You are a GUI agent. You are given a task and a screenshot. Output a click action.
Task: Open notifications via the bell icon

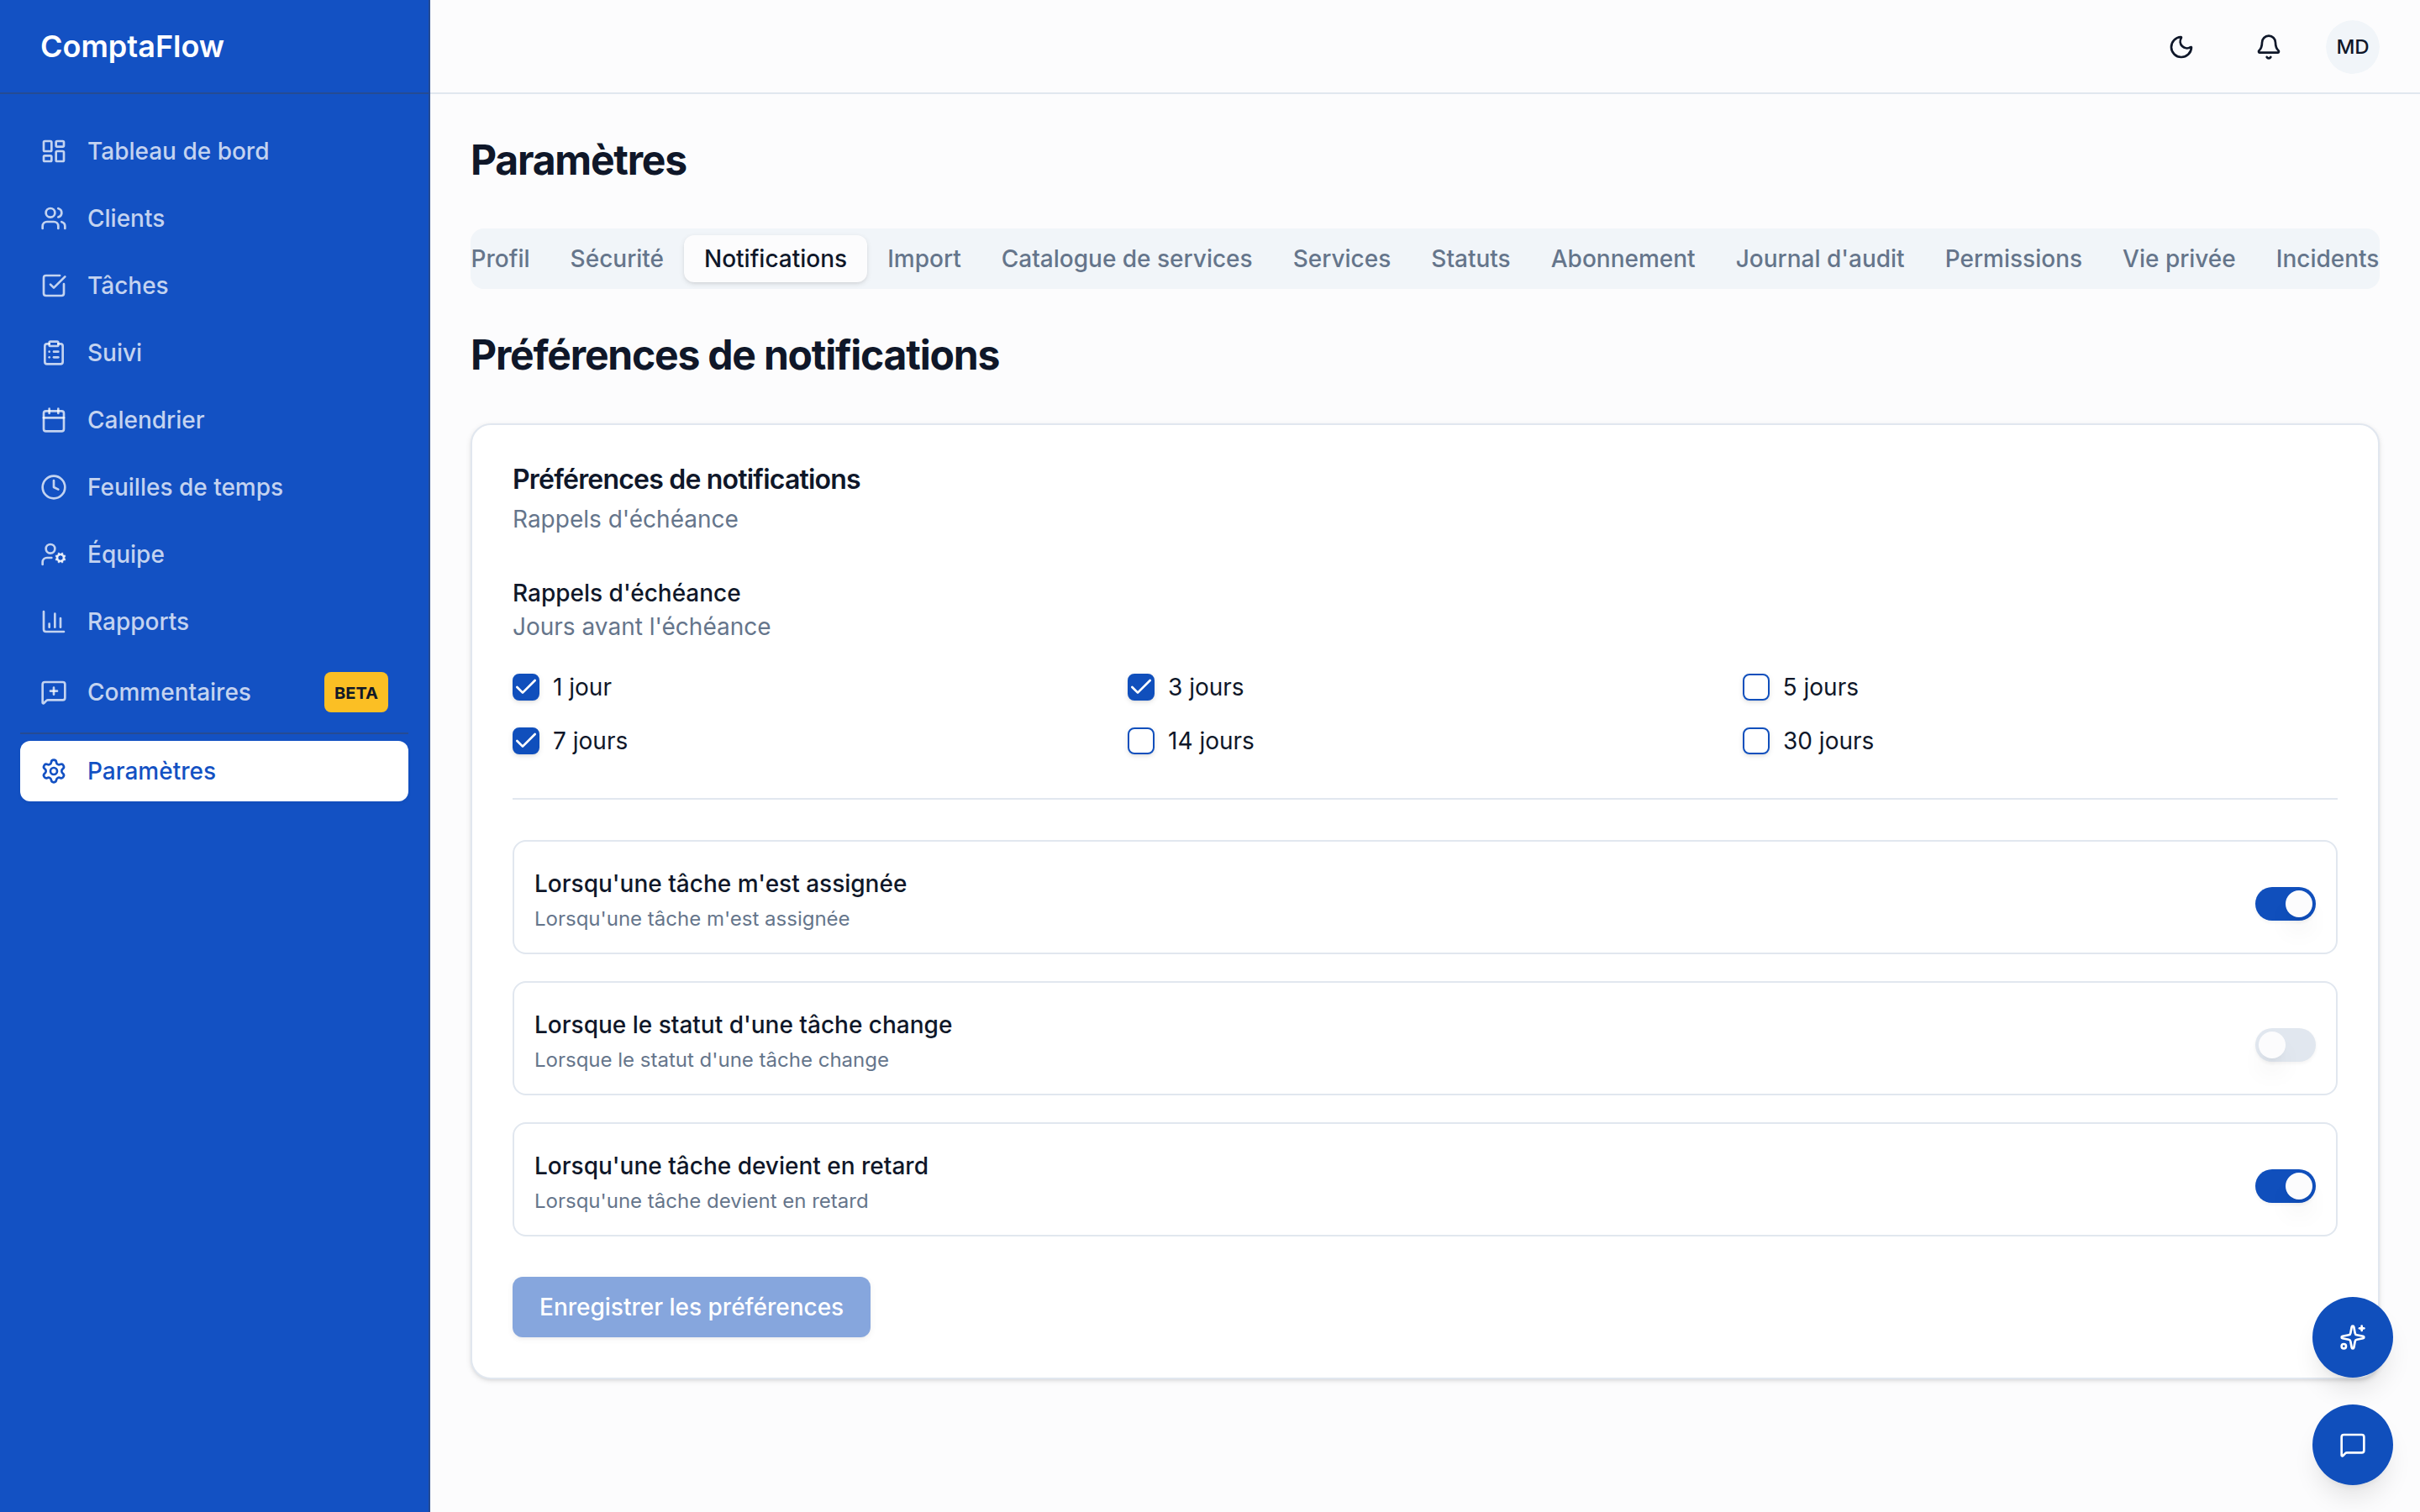[2268, 47]
